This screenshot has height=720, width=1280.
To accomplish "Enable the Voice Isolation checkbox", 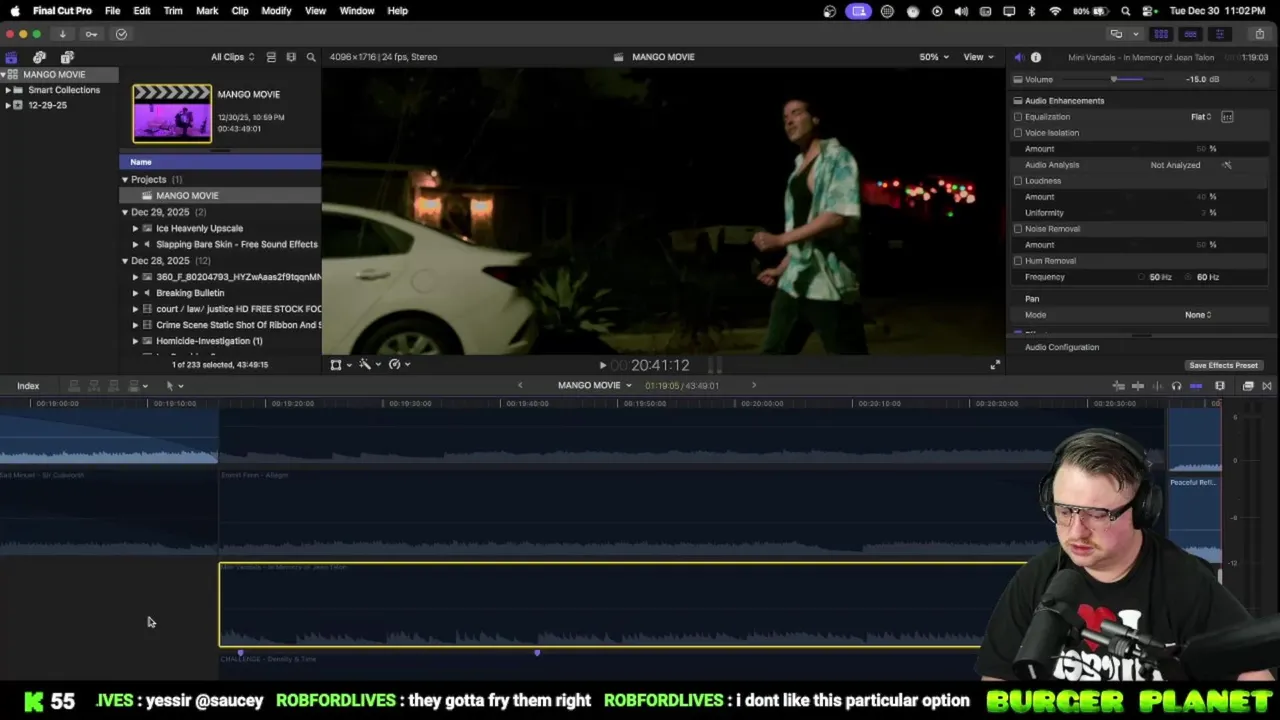I will (x=1018, y=133).
